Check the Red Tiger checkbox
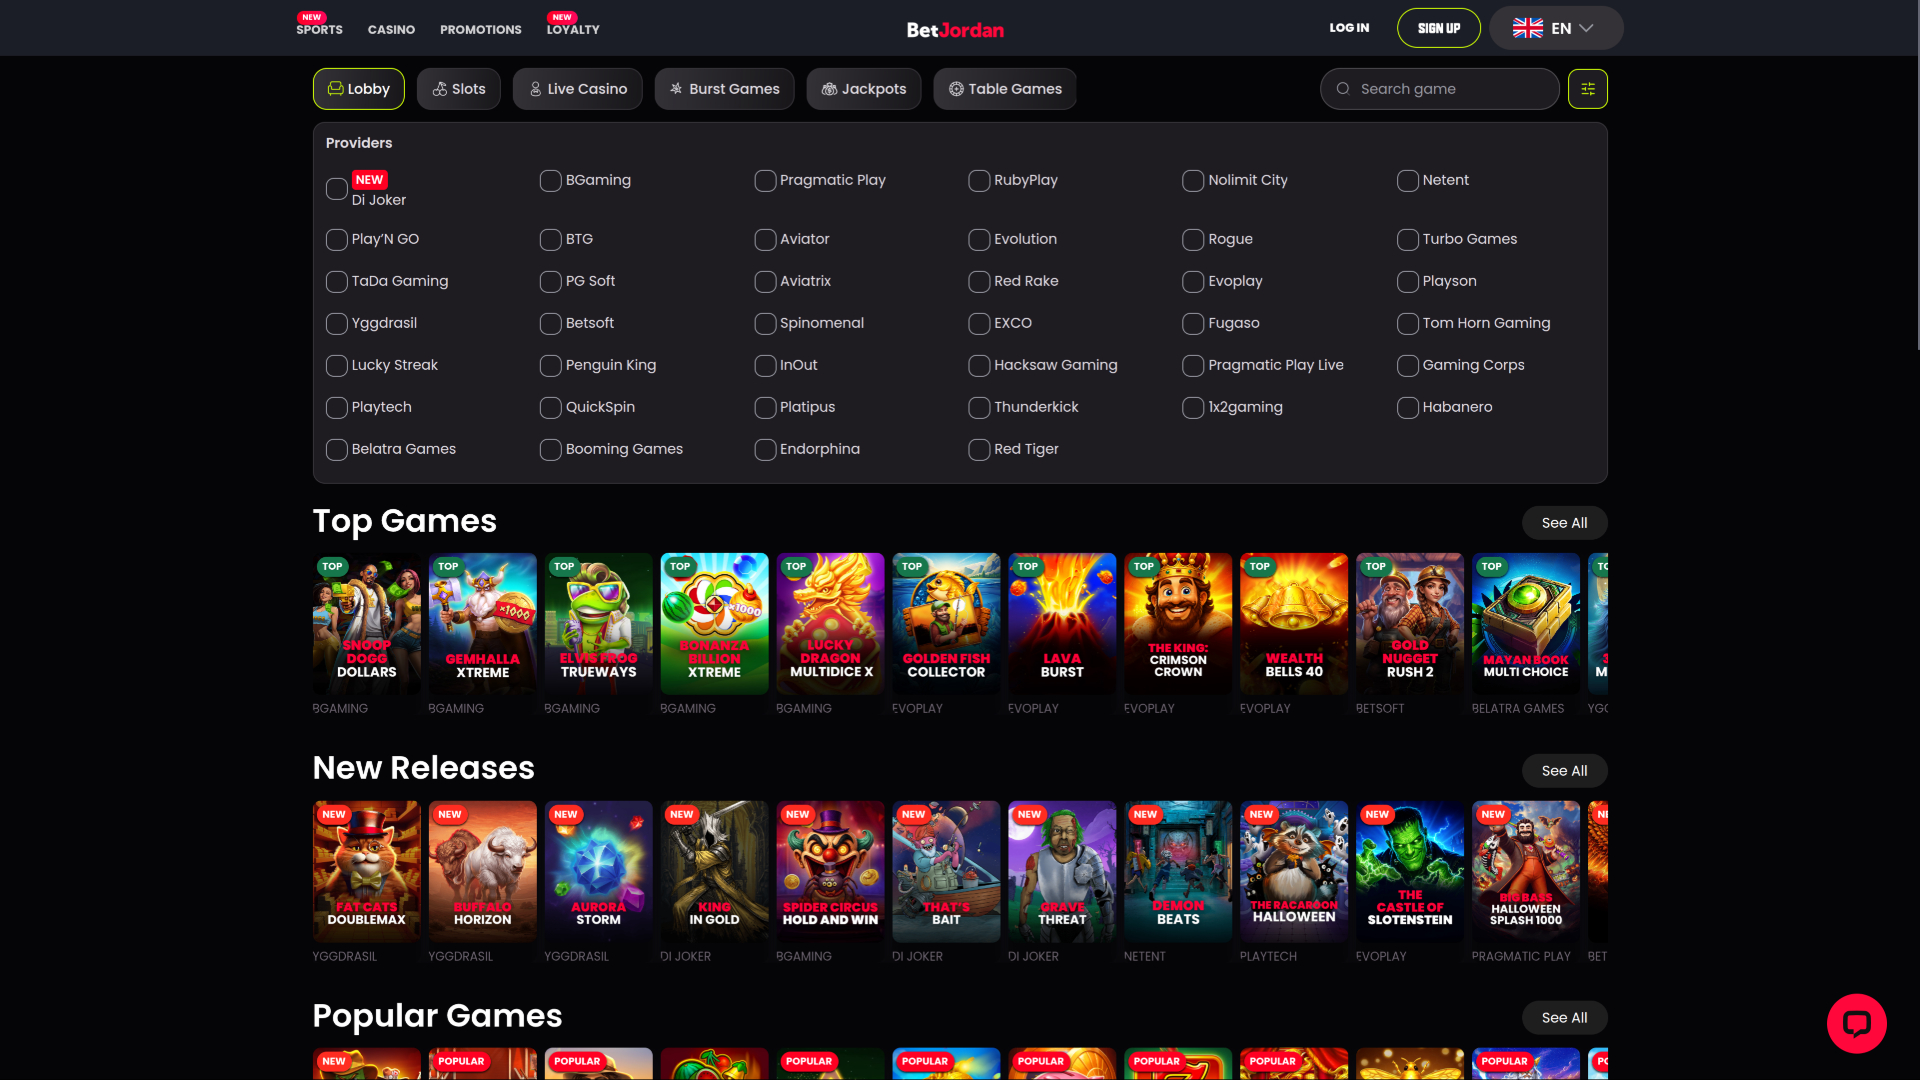1920x1080 pixels. tap(979, 450)
